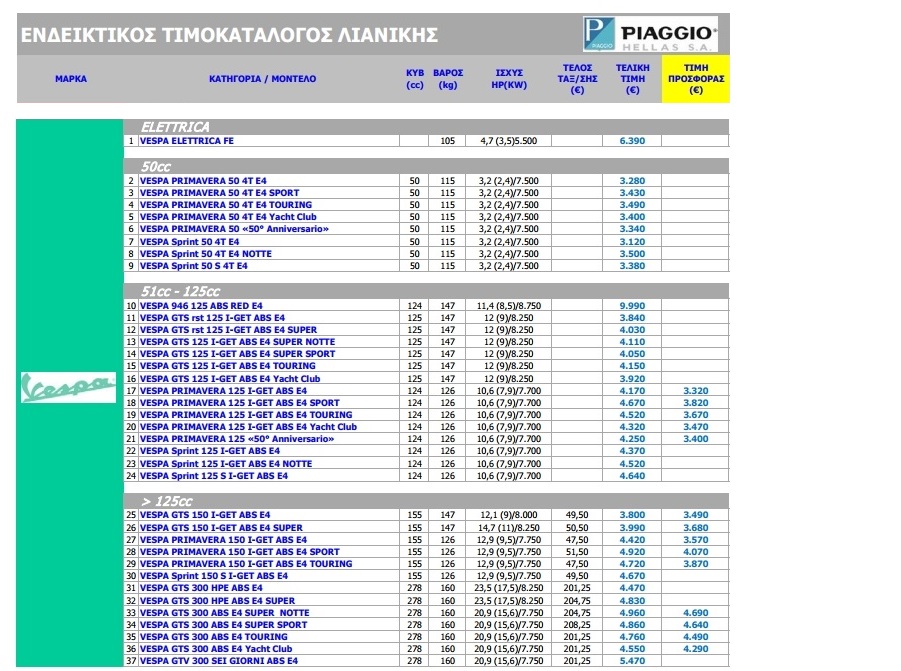The image size is (901, 671).
Task: Select VESPA PRIMAVERA 125 «50° Anniversario»
Action: [237, 439]
